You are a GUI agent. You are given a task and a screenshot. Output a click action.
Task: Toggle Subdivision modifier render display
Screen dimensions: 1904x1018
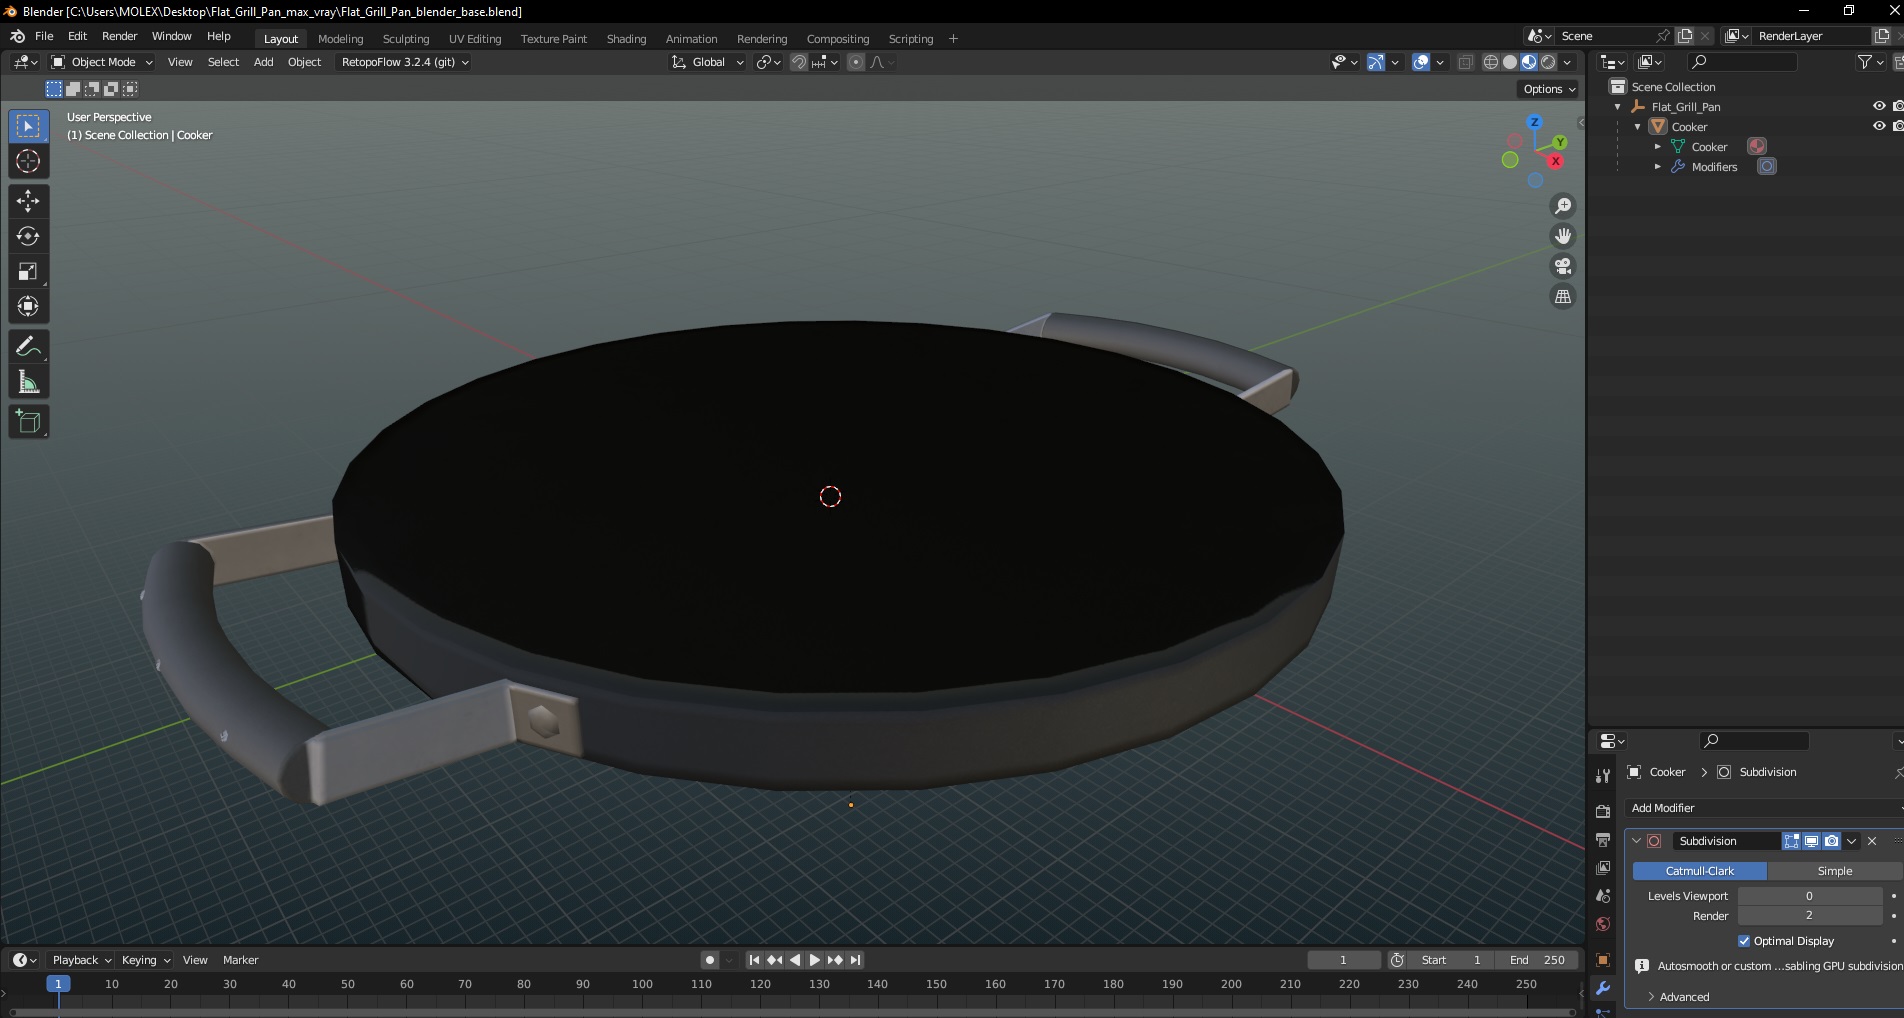pos(1831,841)
